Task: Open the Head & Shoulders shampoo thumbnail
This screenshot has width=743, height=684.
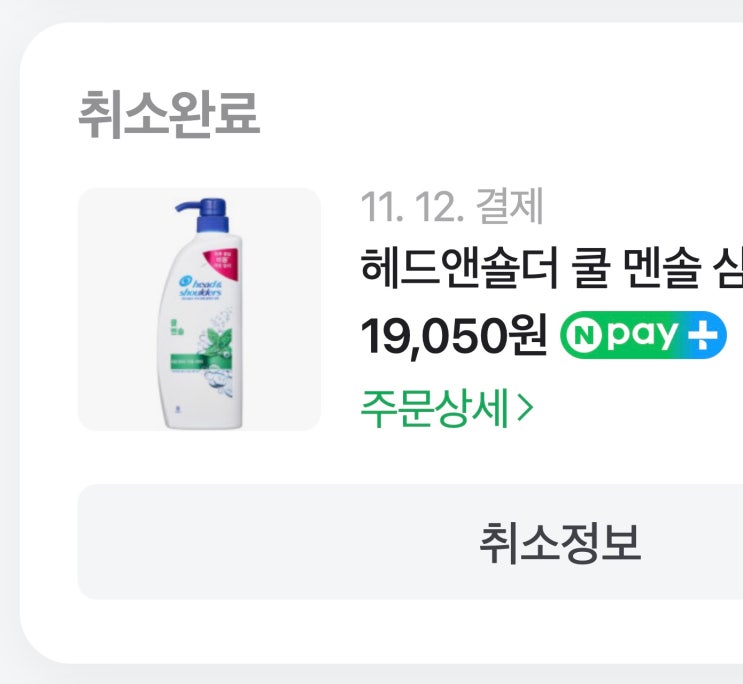Action: pos(199,310)
